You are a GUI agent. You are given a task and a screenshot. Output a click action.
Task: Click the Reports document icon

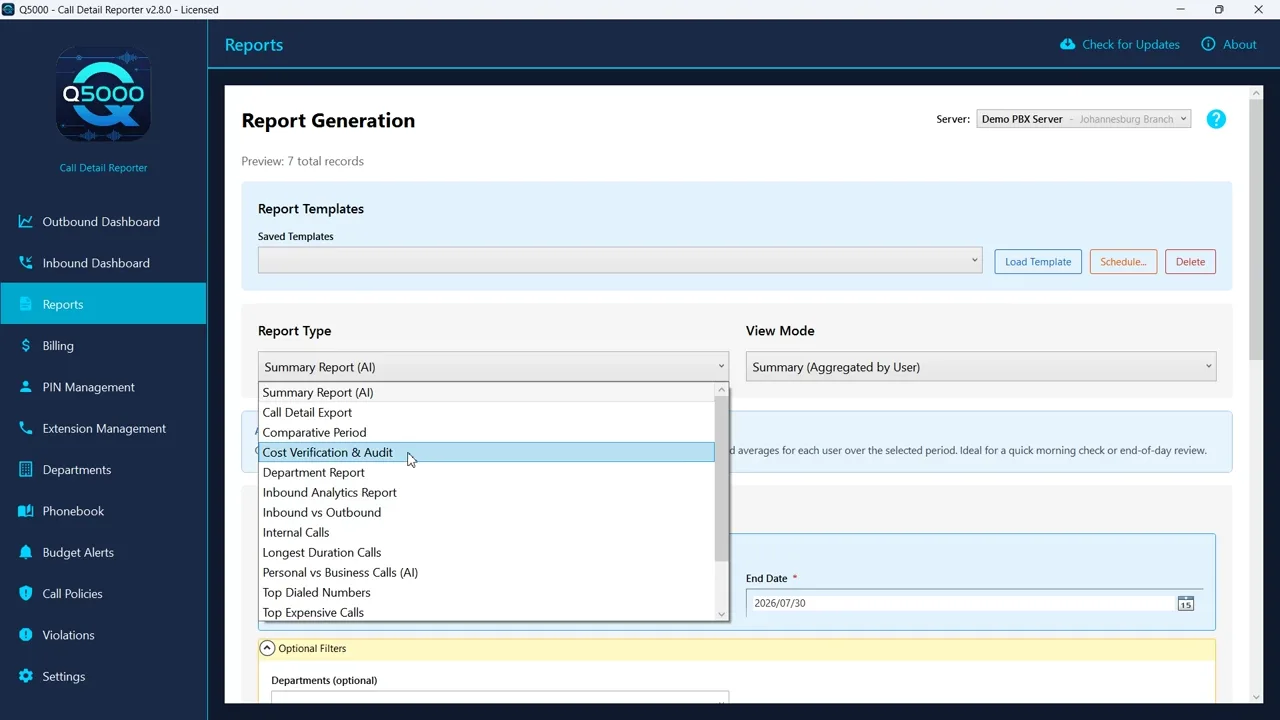[x=26, y=304]
